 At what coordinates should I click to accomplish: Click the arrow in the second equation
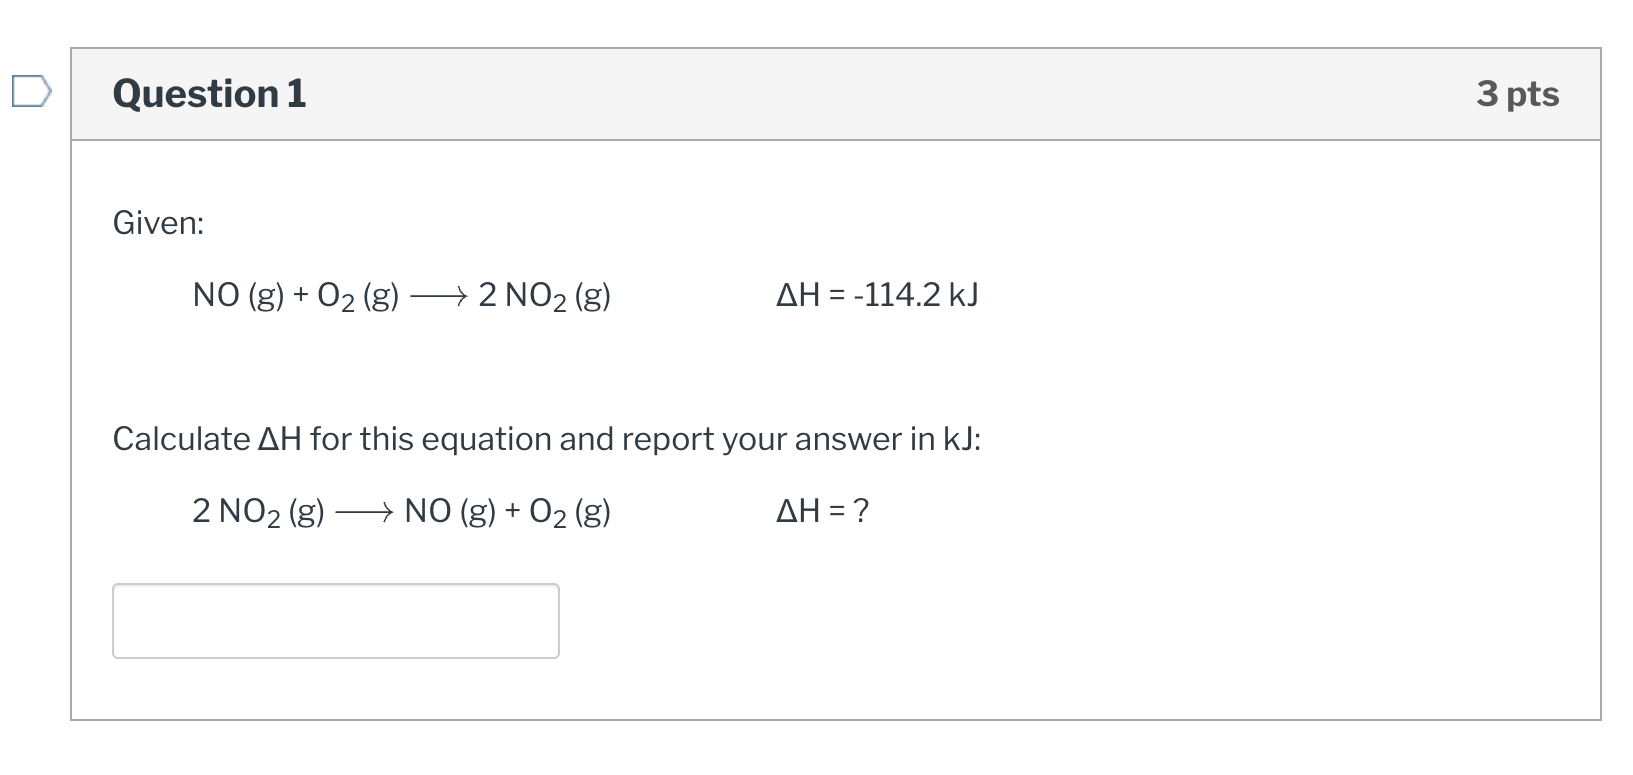click(x=366, y=512)
